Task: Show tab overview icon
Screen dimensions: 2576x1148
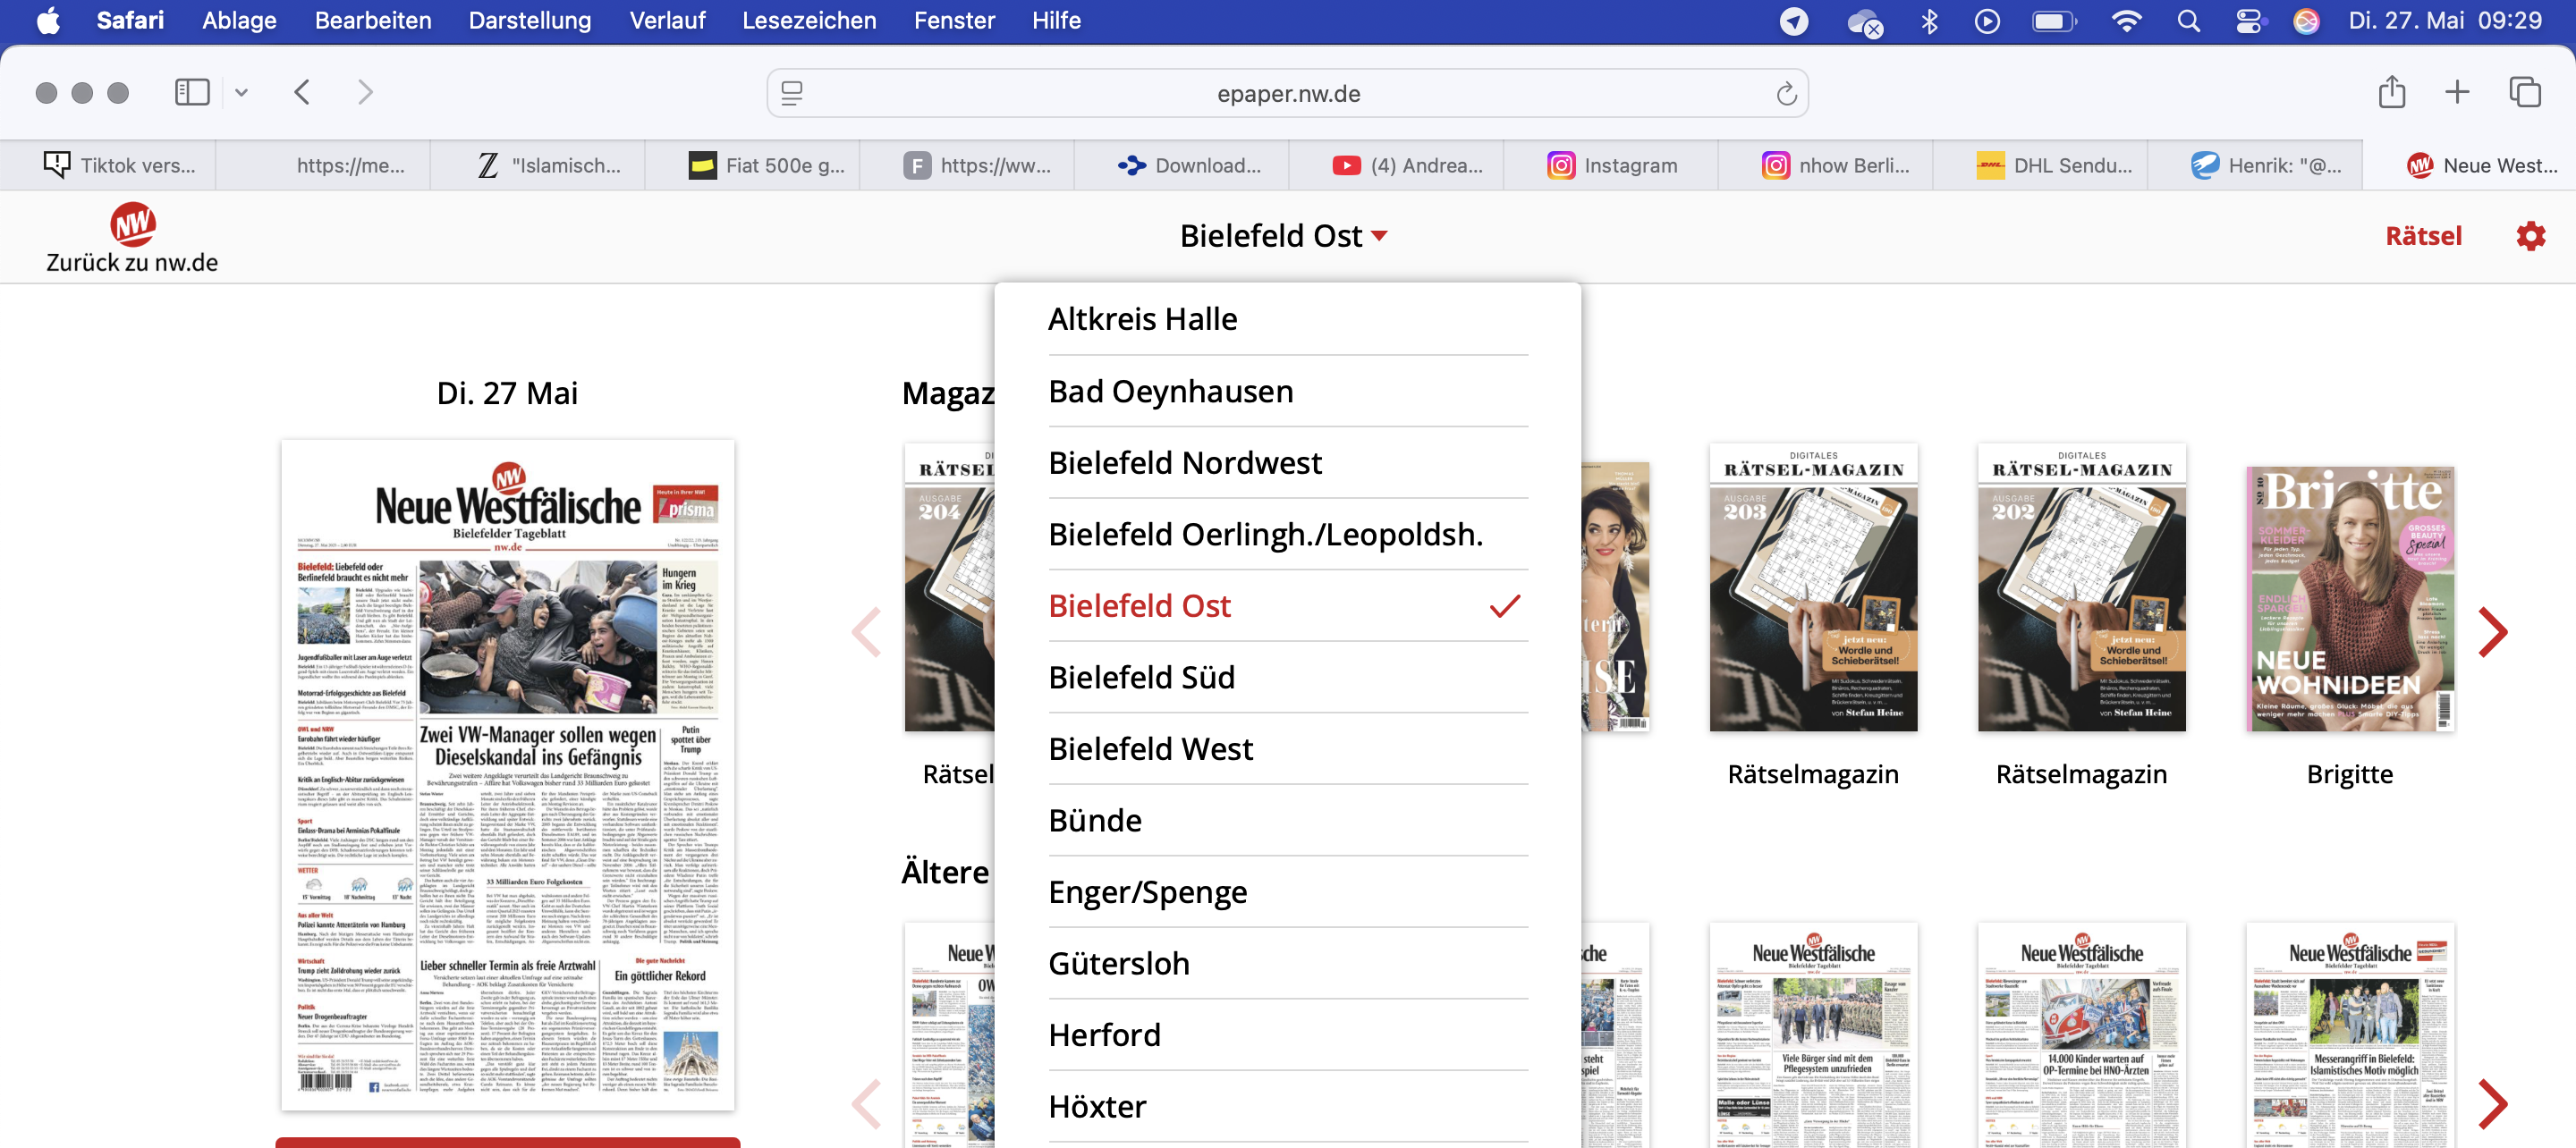Action: (2524, 92)
